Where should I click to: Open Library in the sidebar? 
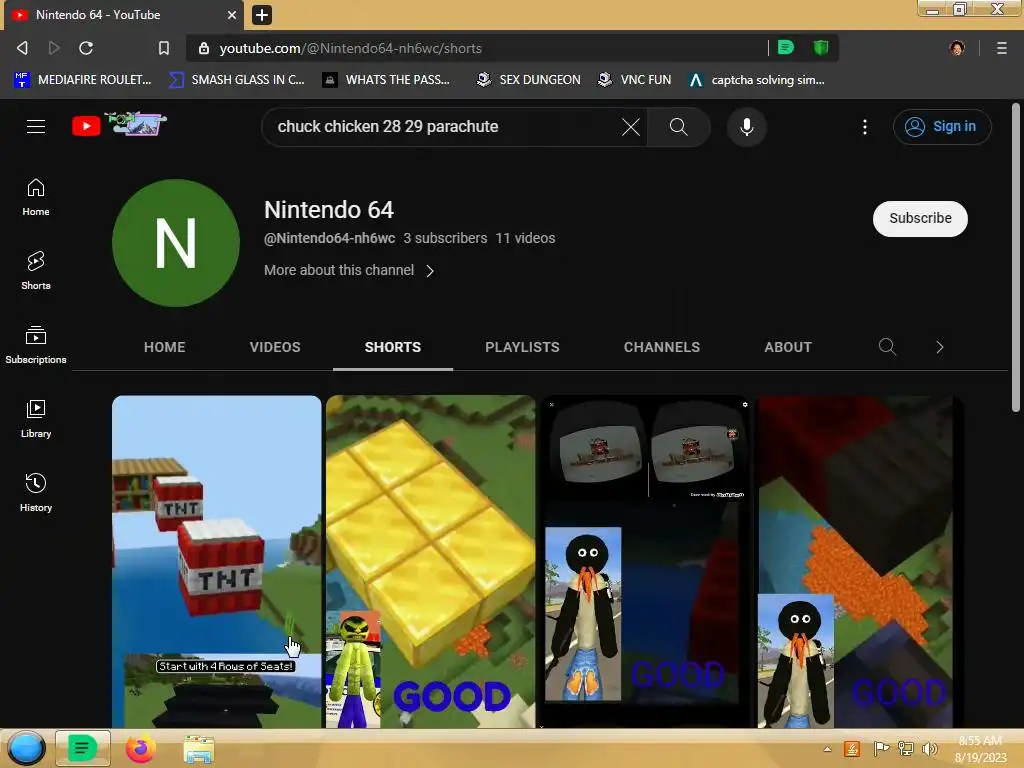[x=36, y=419]
